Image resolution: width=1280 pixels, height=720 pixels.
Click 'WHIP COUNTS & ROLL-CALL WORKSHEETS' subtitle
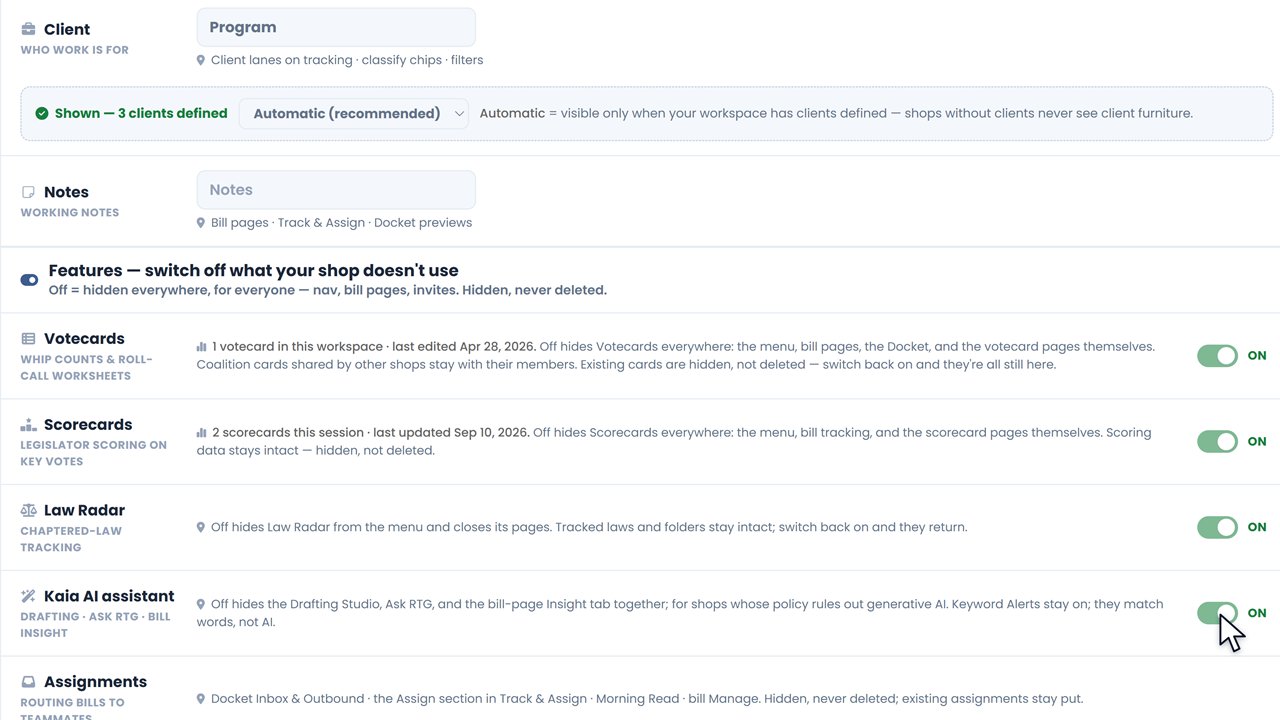[86, 368]
